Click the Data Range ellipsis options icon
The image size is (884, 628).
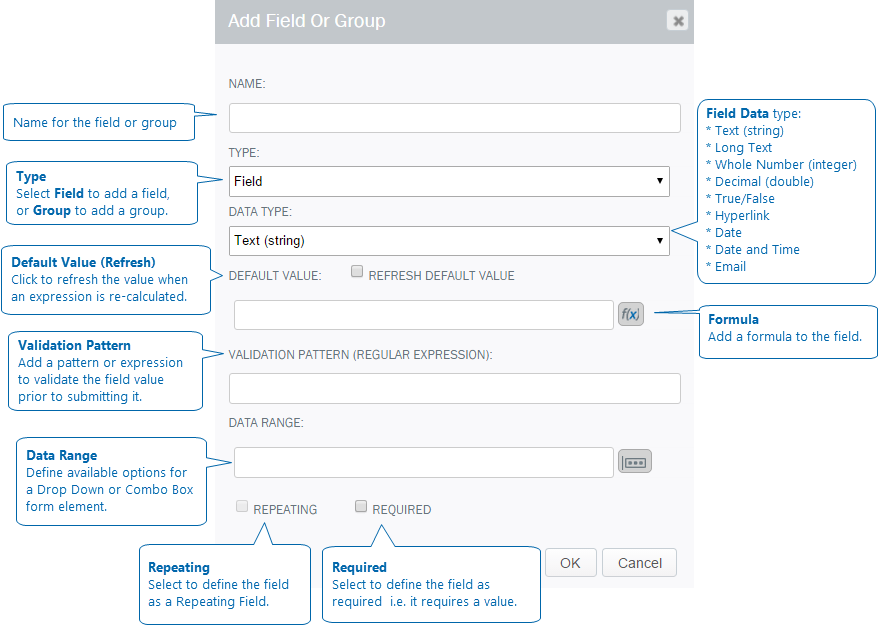tap(635, 461)
